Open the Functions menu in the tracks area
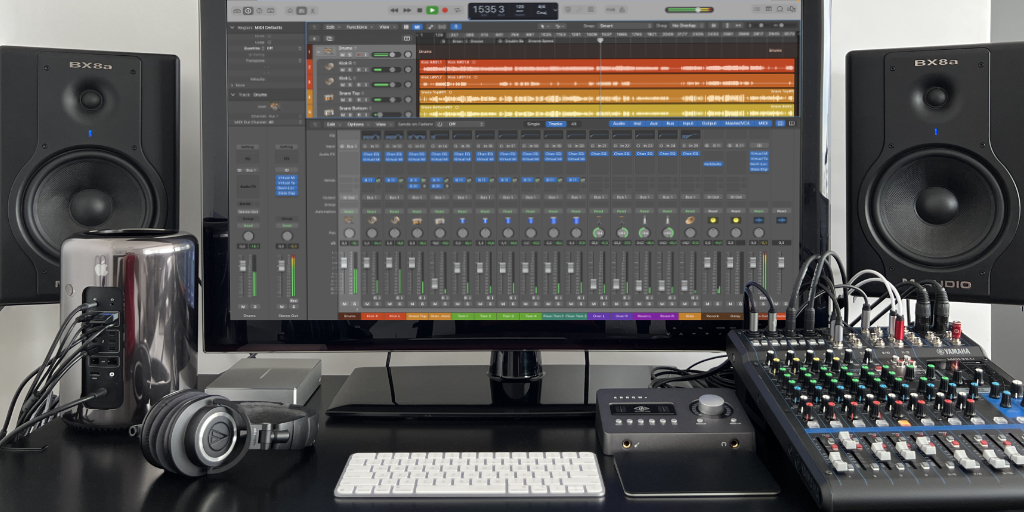This screenshot has height=512, width=1024. tap(360, 27)
